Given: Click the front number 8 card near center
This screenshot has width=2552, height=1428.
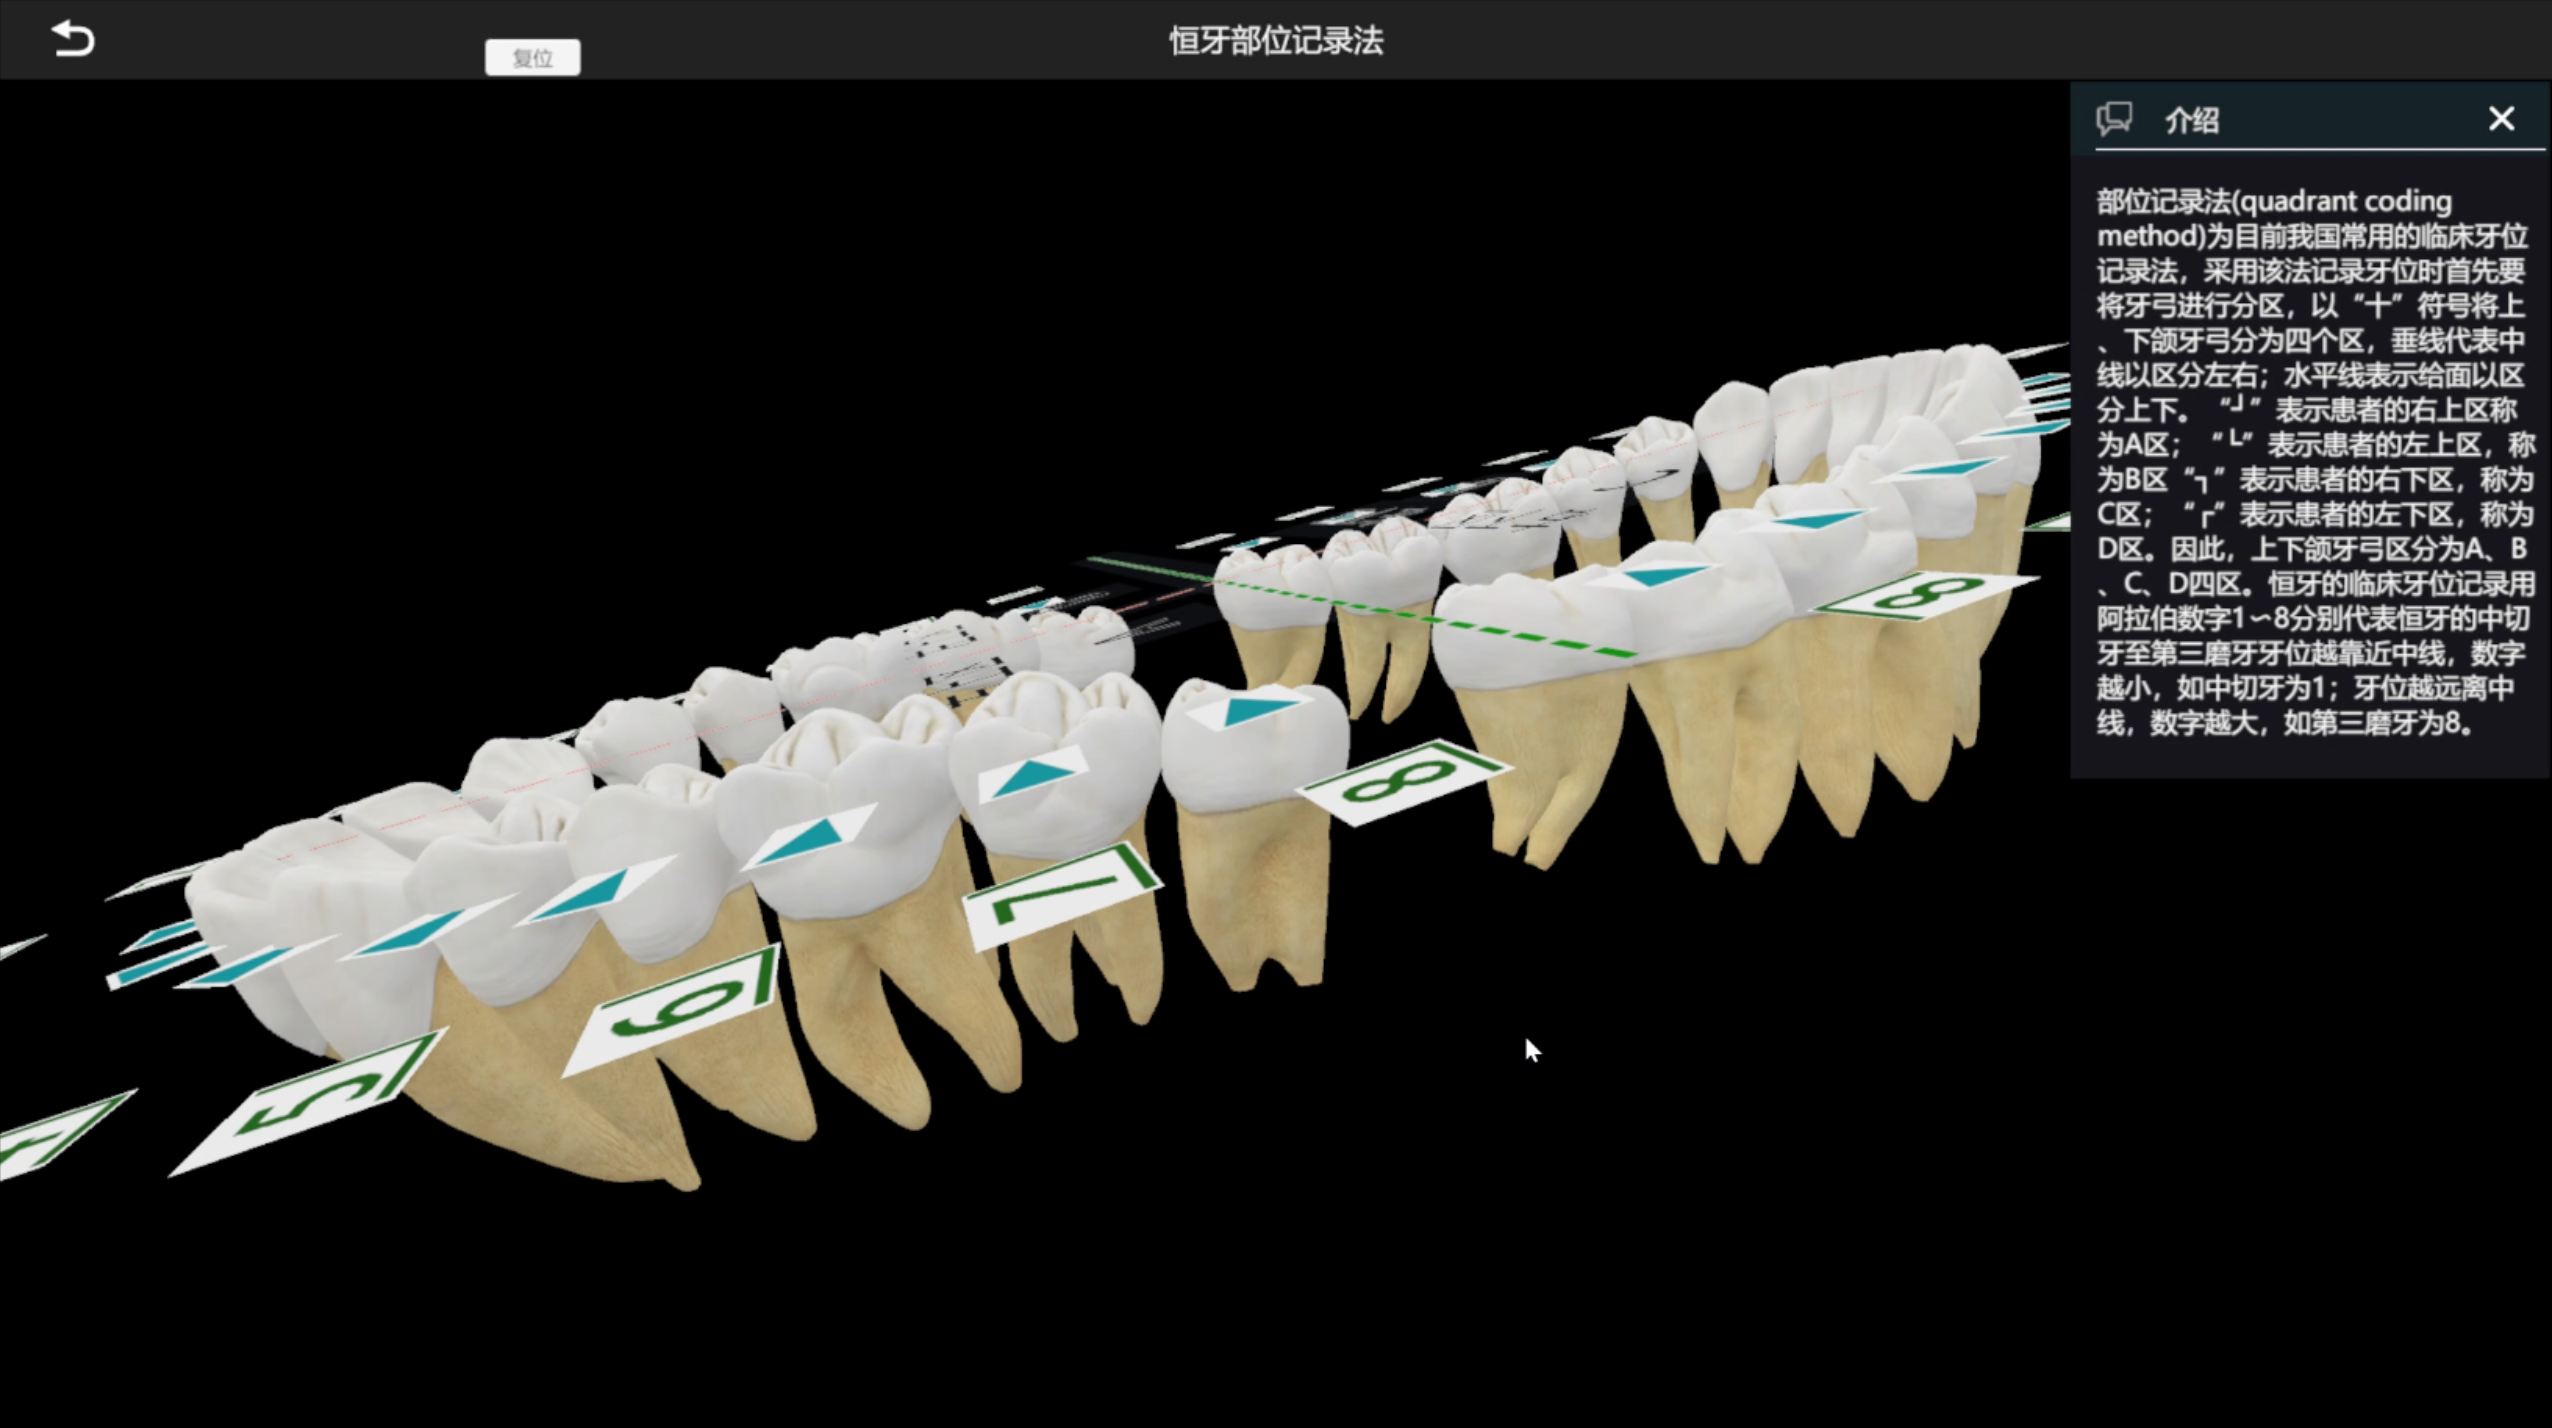Looking at the screenshot, I should click(1402, 781).
